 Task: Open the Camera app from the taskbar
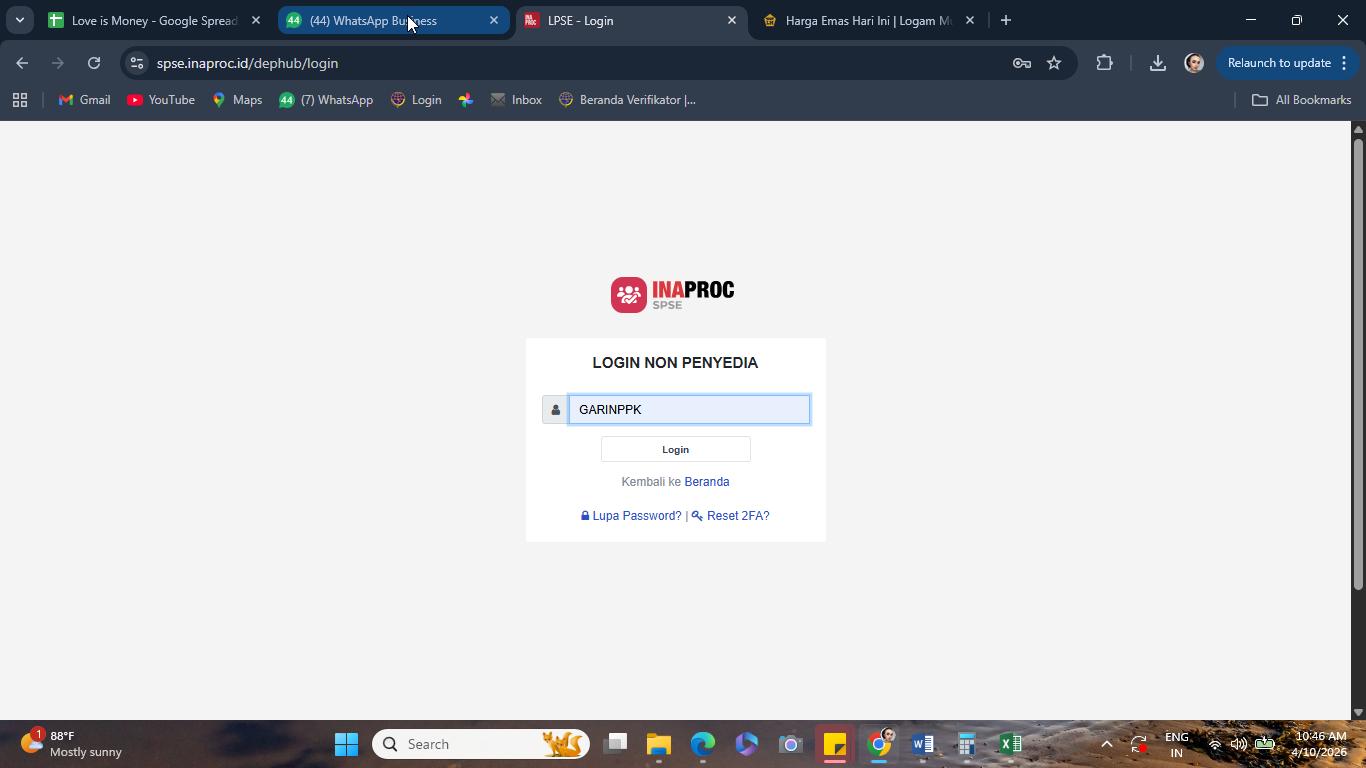click(x=791, y=744)
